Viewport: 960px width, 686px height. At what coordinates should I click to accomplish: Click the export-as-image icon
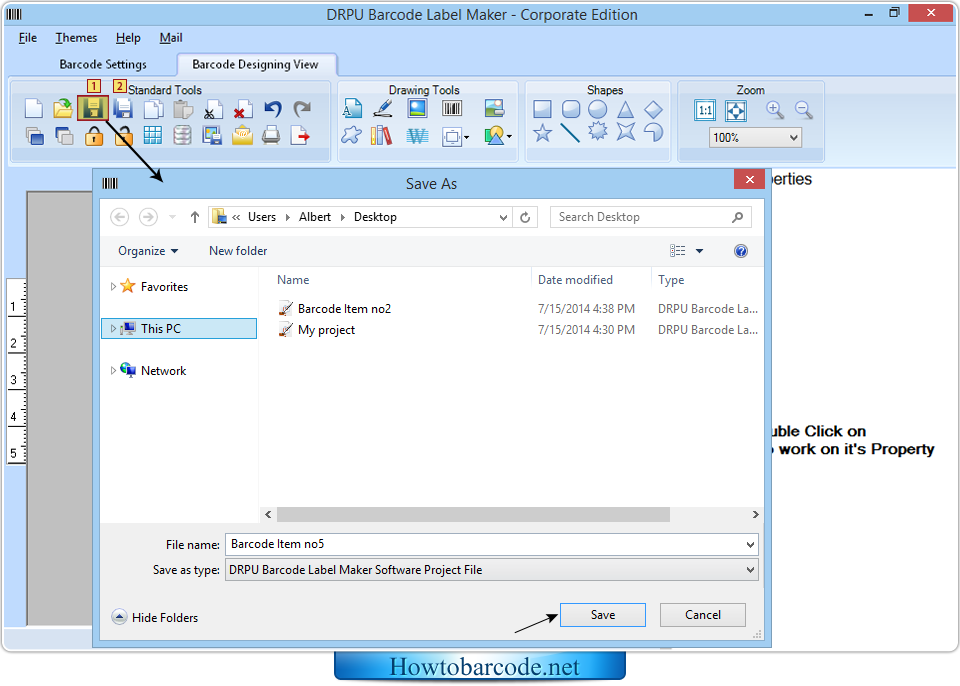[x=212, y=135]
